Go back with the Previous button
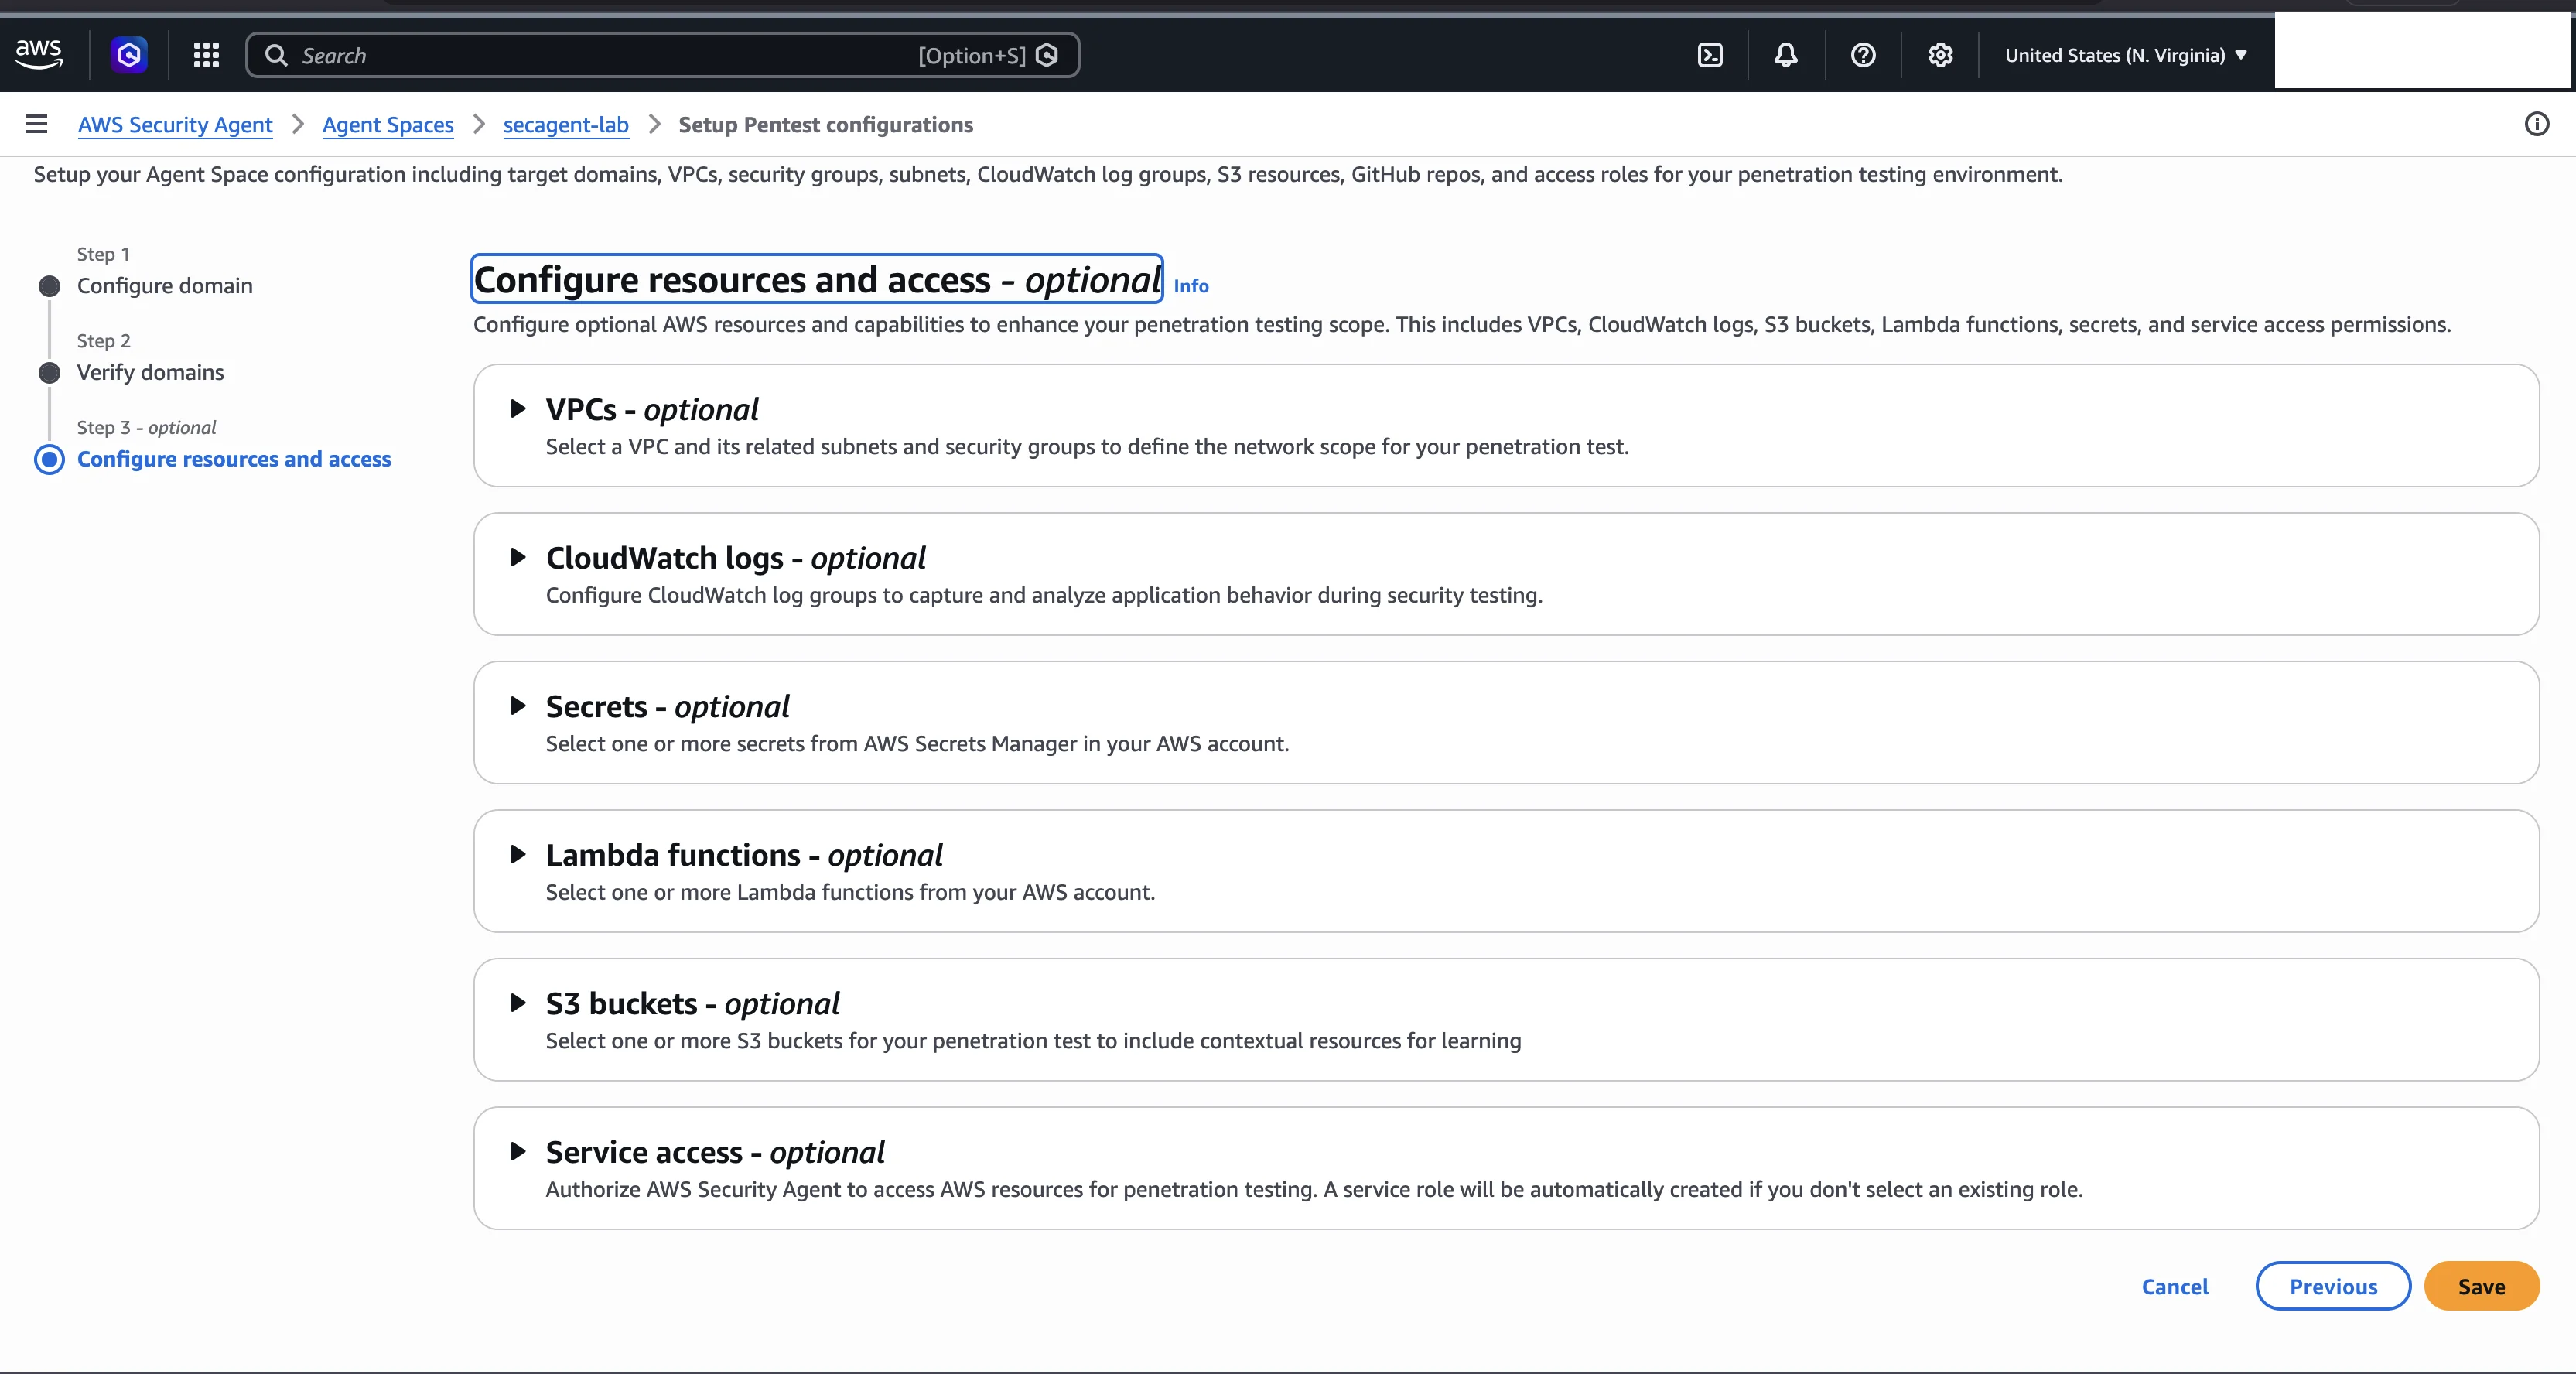2576x1374 pixels. pos(2333,1286)
